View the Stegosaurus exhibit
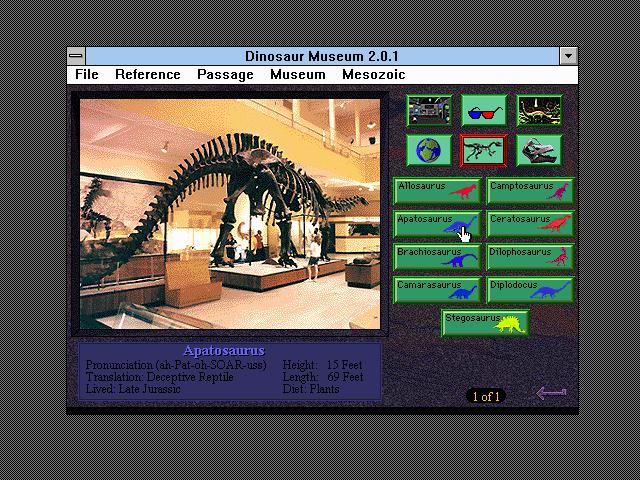Image resolution: width=640 pixels, height=480 pixels. coord(485,323)
